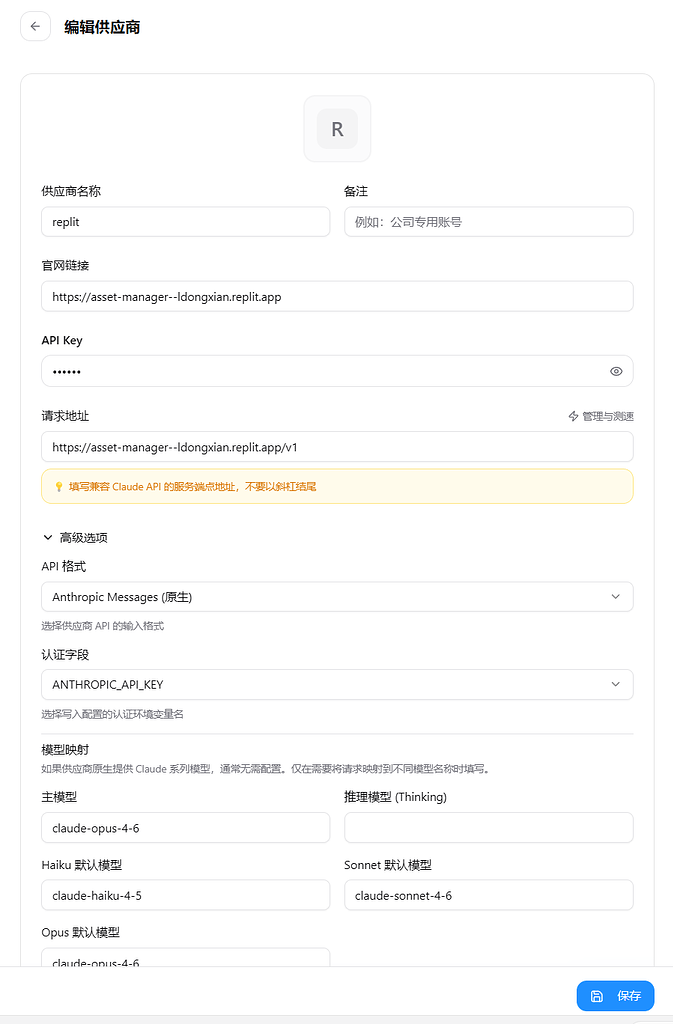
Task: Click the 编辑供应商 page title
Action: click(x=102, y=27)
